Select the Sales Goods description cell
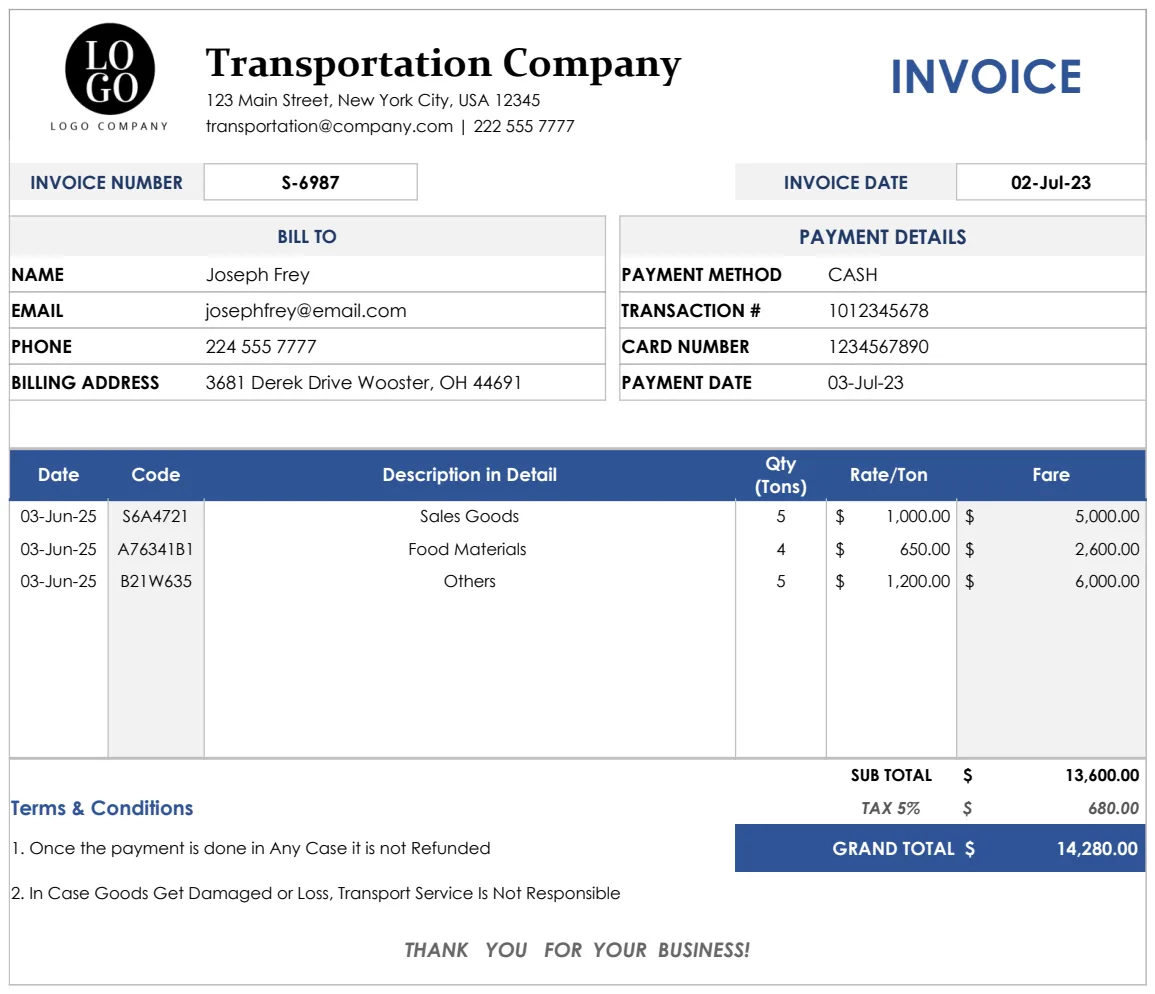The image size is (1155, 994). (x=469, y=517)
